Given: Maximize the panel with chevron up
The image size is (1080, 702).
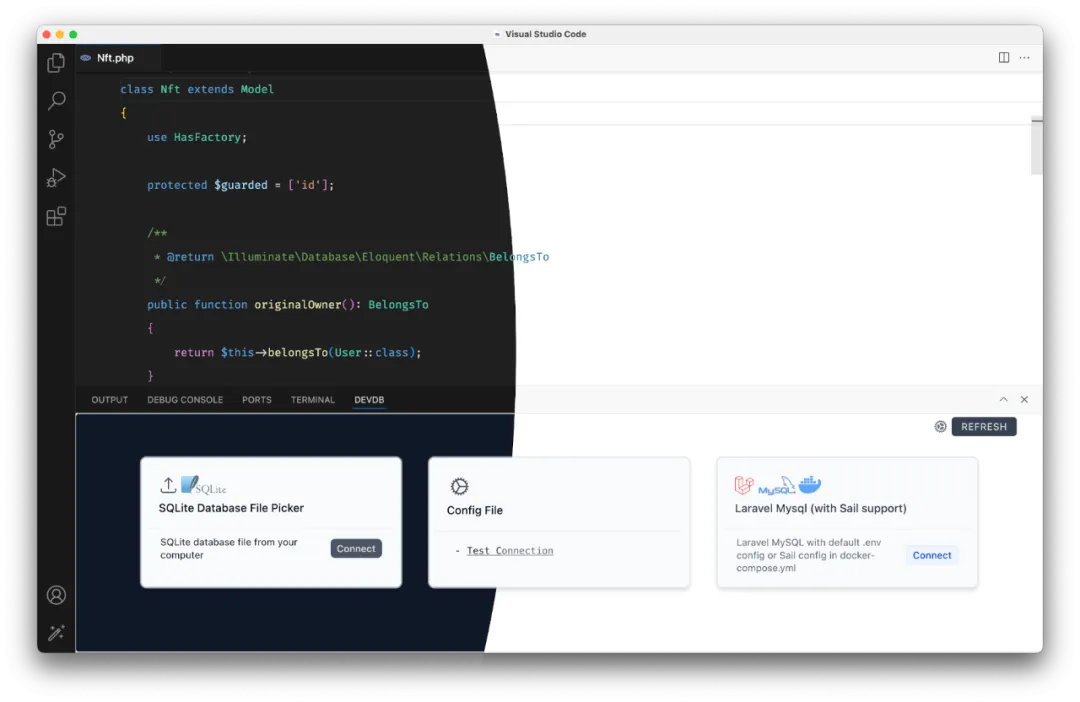Looking at the screenshot, I should point(1004,400).
